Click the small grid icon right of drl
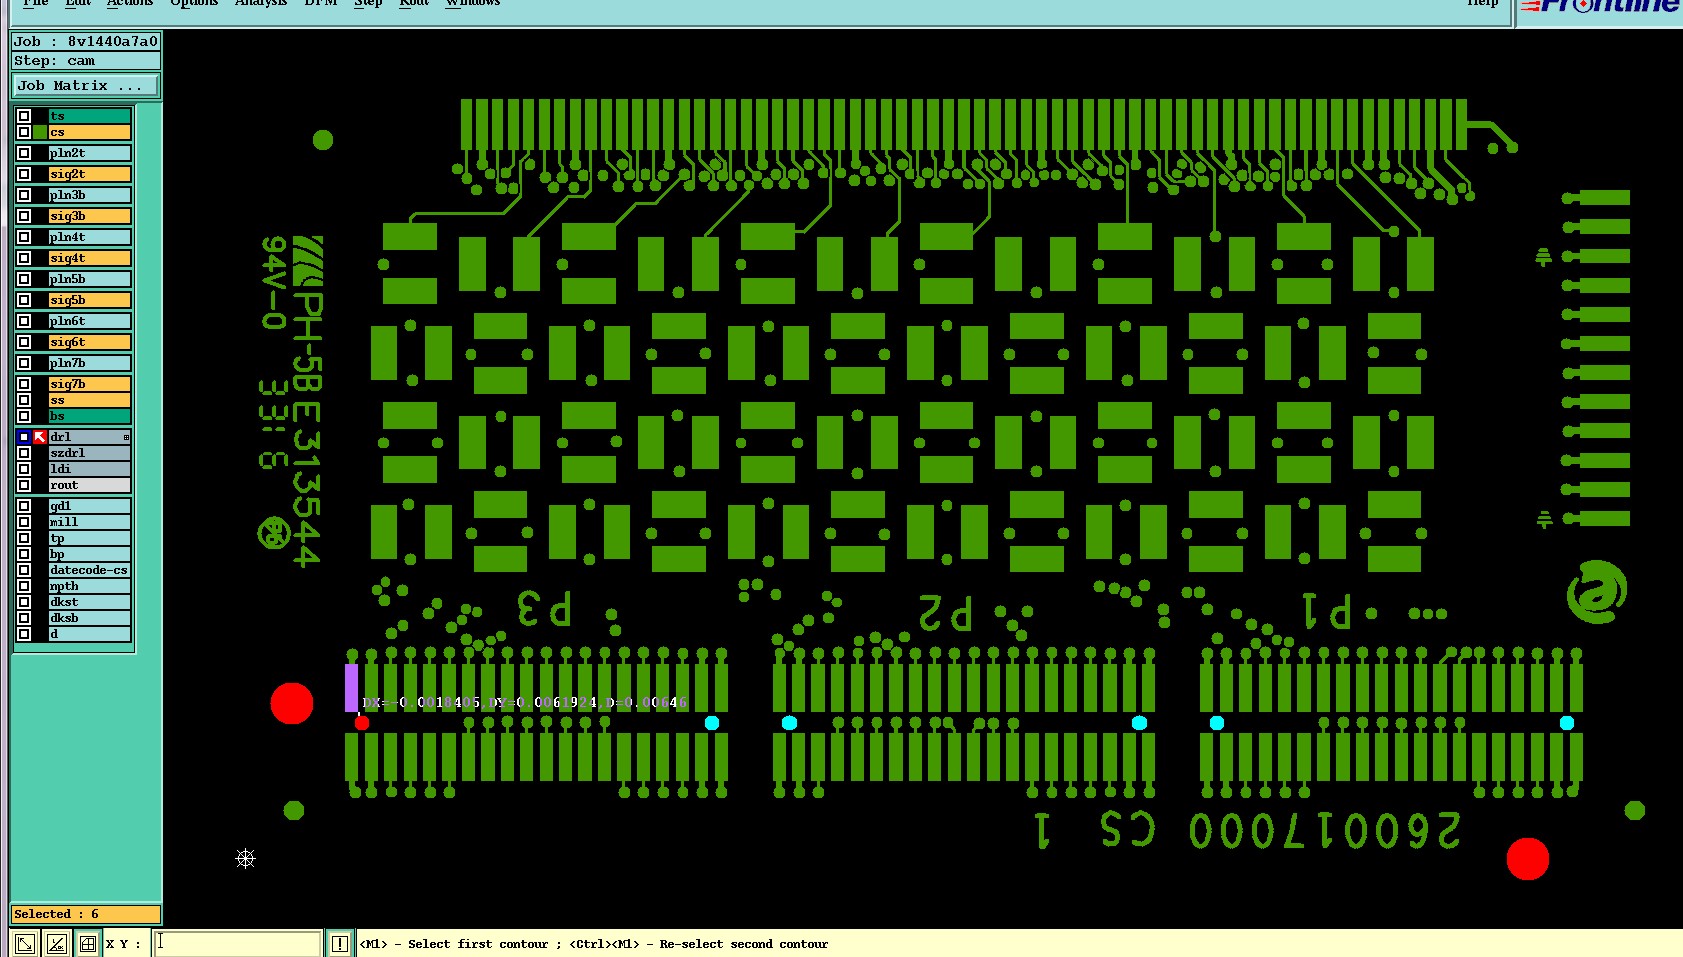Viewport: 1683px width, 957px height. (x=126, y=437)
